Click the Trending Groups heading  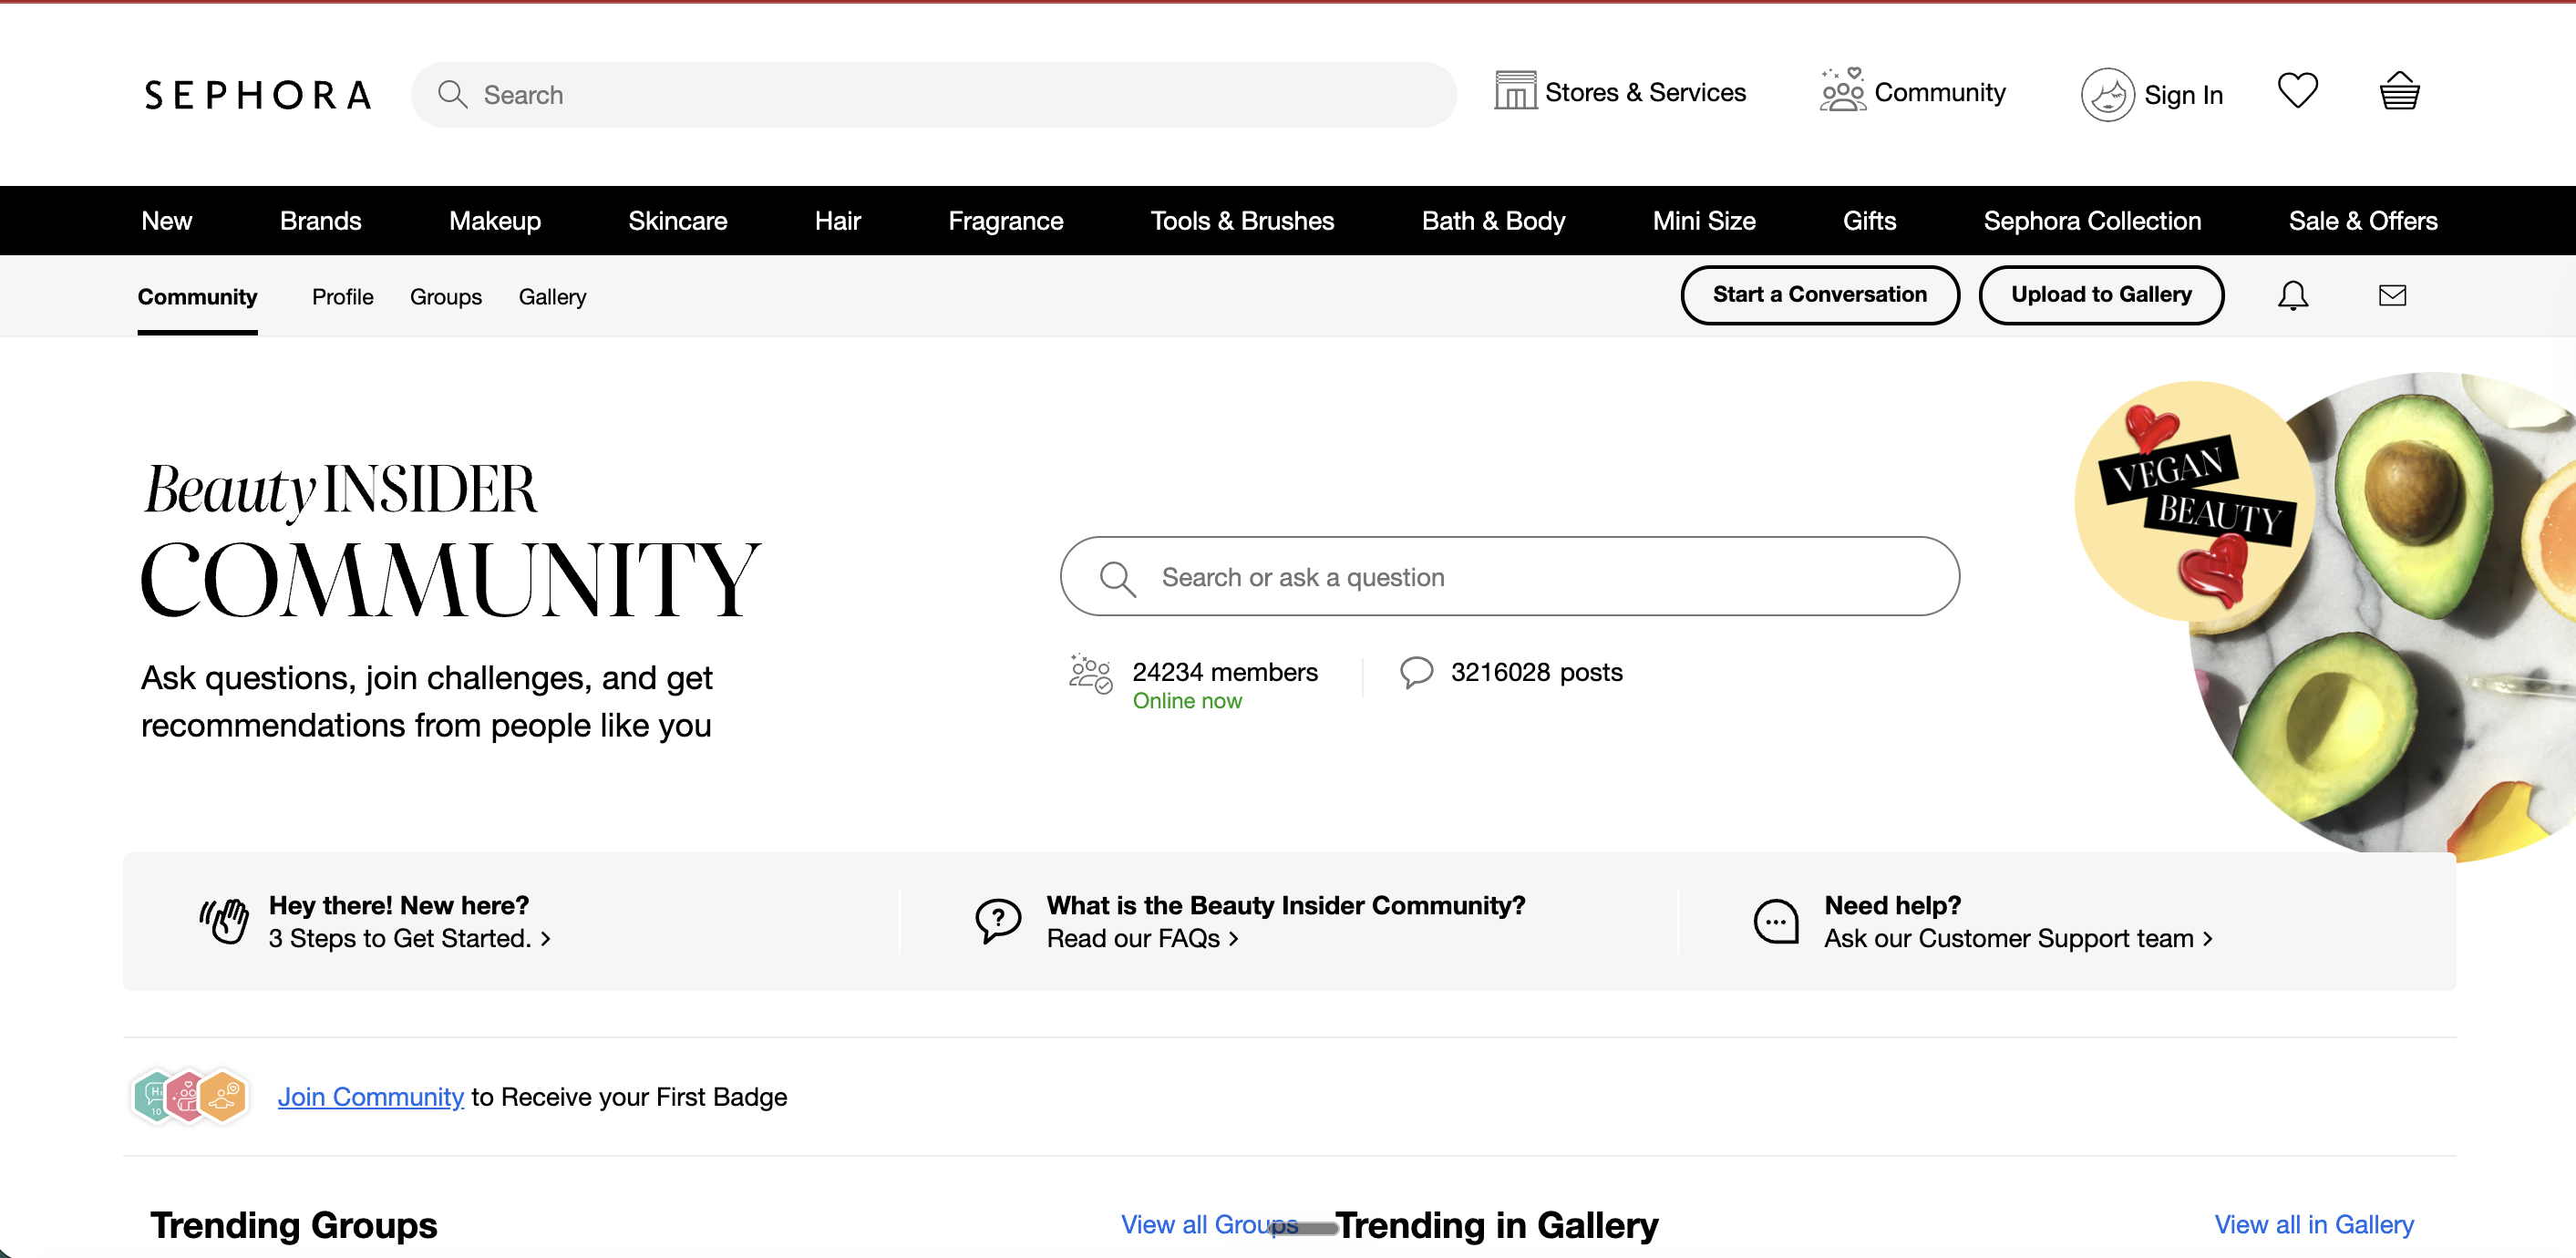pos(294,1225)
